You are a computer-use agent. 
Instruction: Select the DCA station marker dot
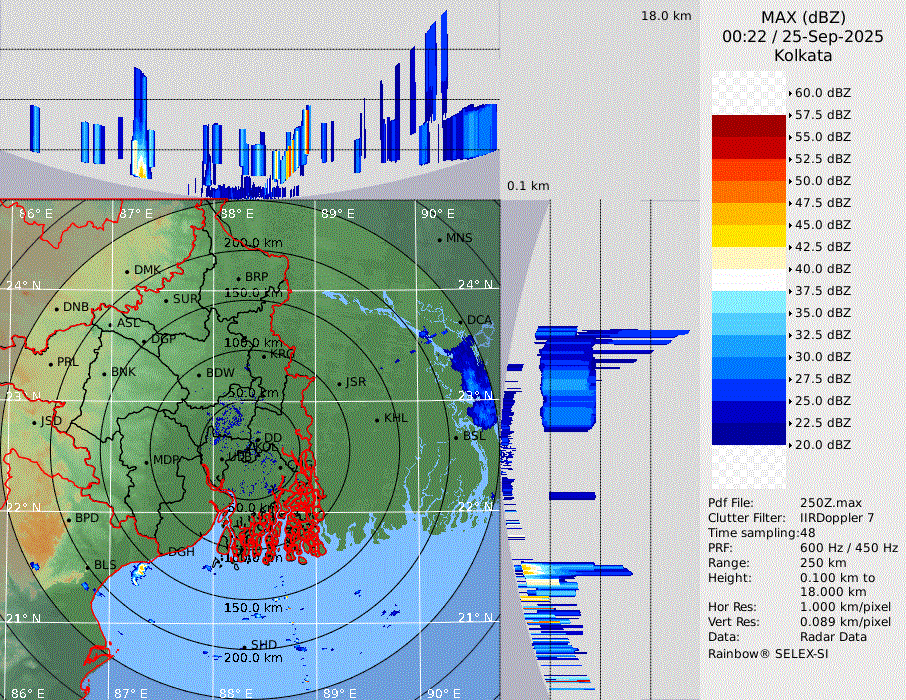tap(461, 321)
